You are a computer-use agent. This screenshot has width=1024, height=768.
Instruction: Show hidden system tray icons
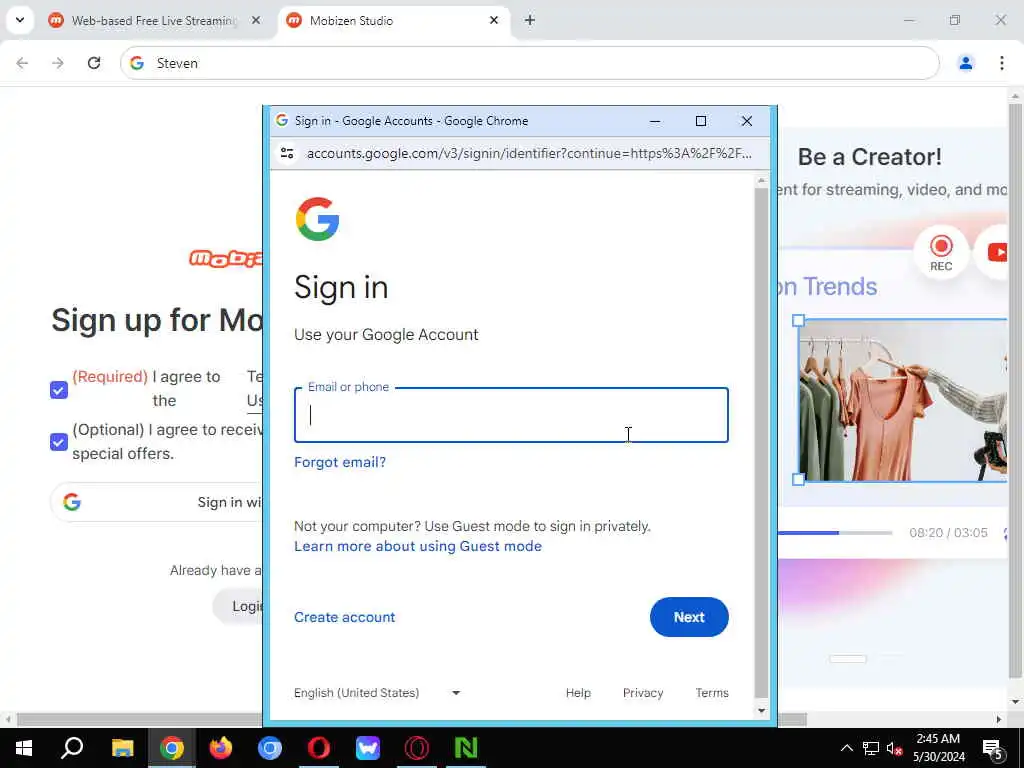click(x=846, y=748)
